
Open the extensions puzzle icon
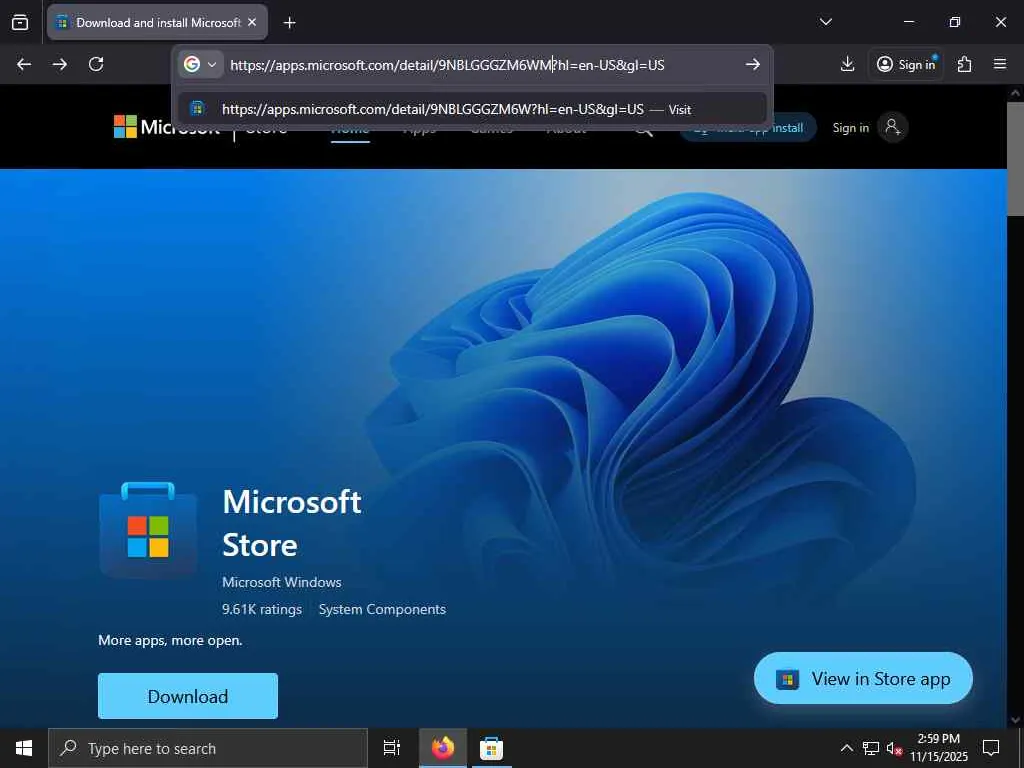[x=964, y=64]
